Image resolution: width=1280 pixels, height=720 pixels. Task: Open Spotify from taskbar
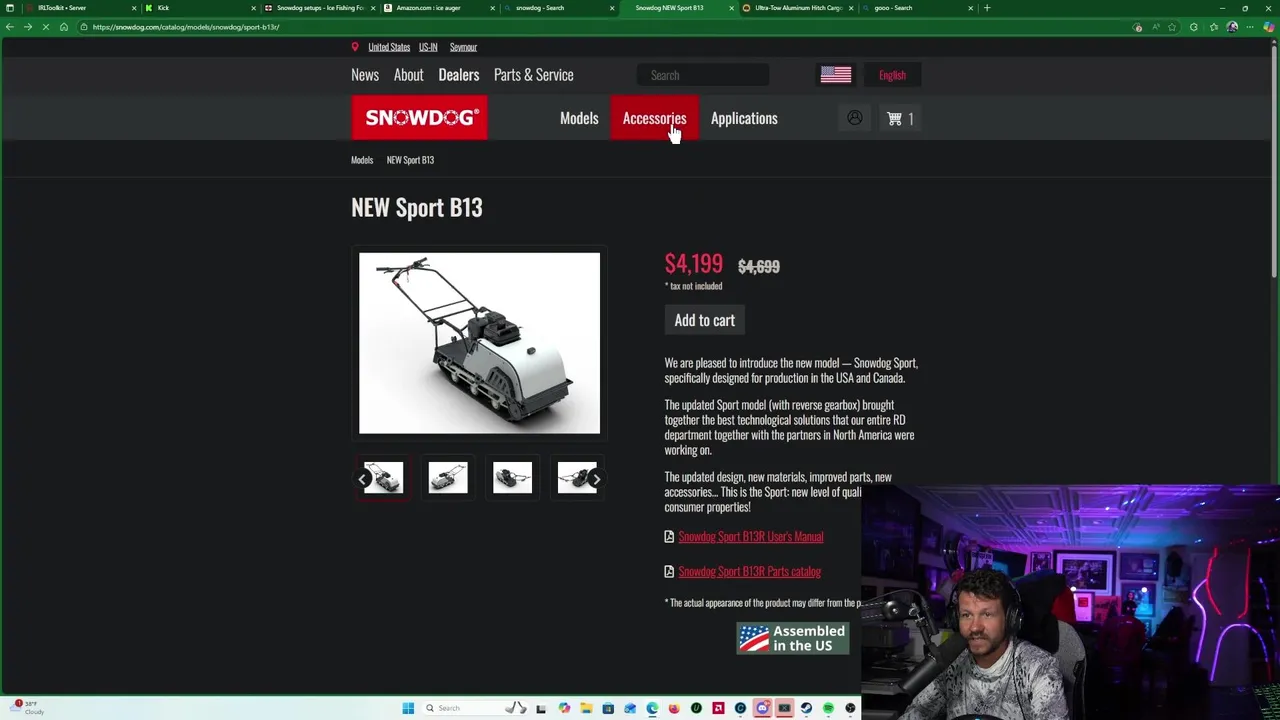(x=828, y=708)
